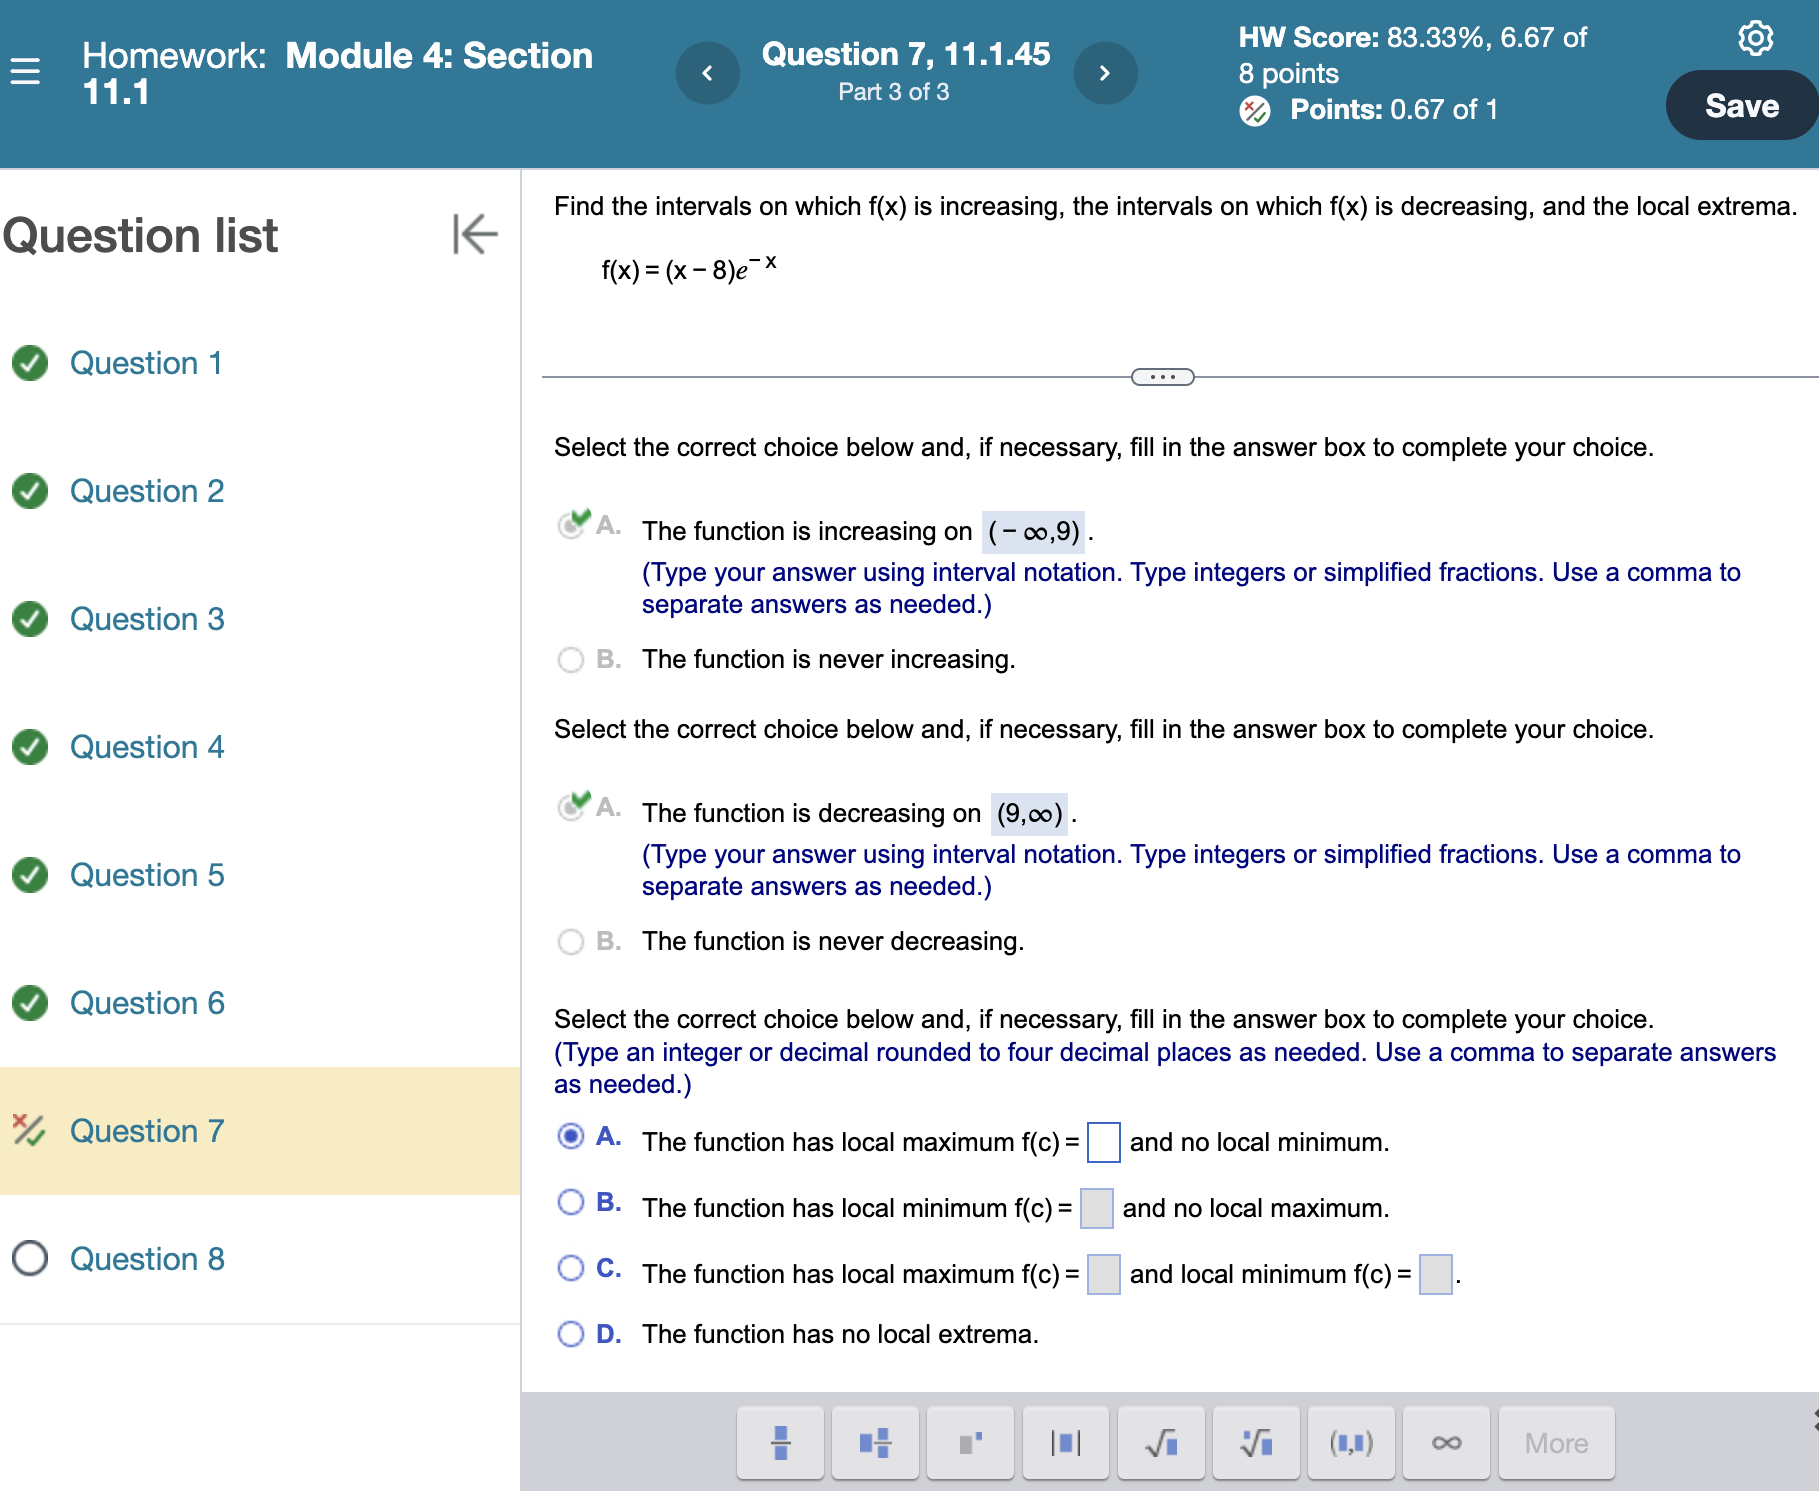Insert nth root template

[1256, 1442]
